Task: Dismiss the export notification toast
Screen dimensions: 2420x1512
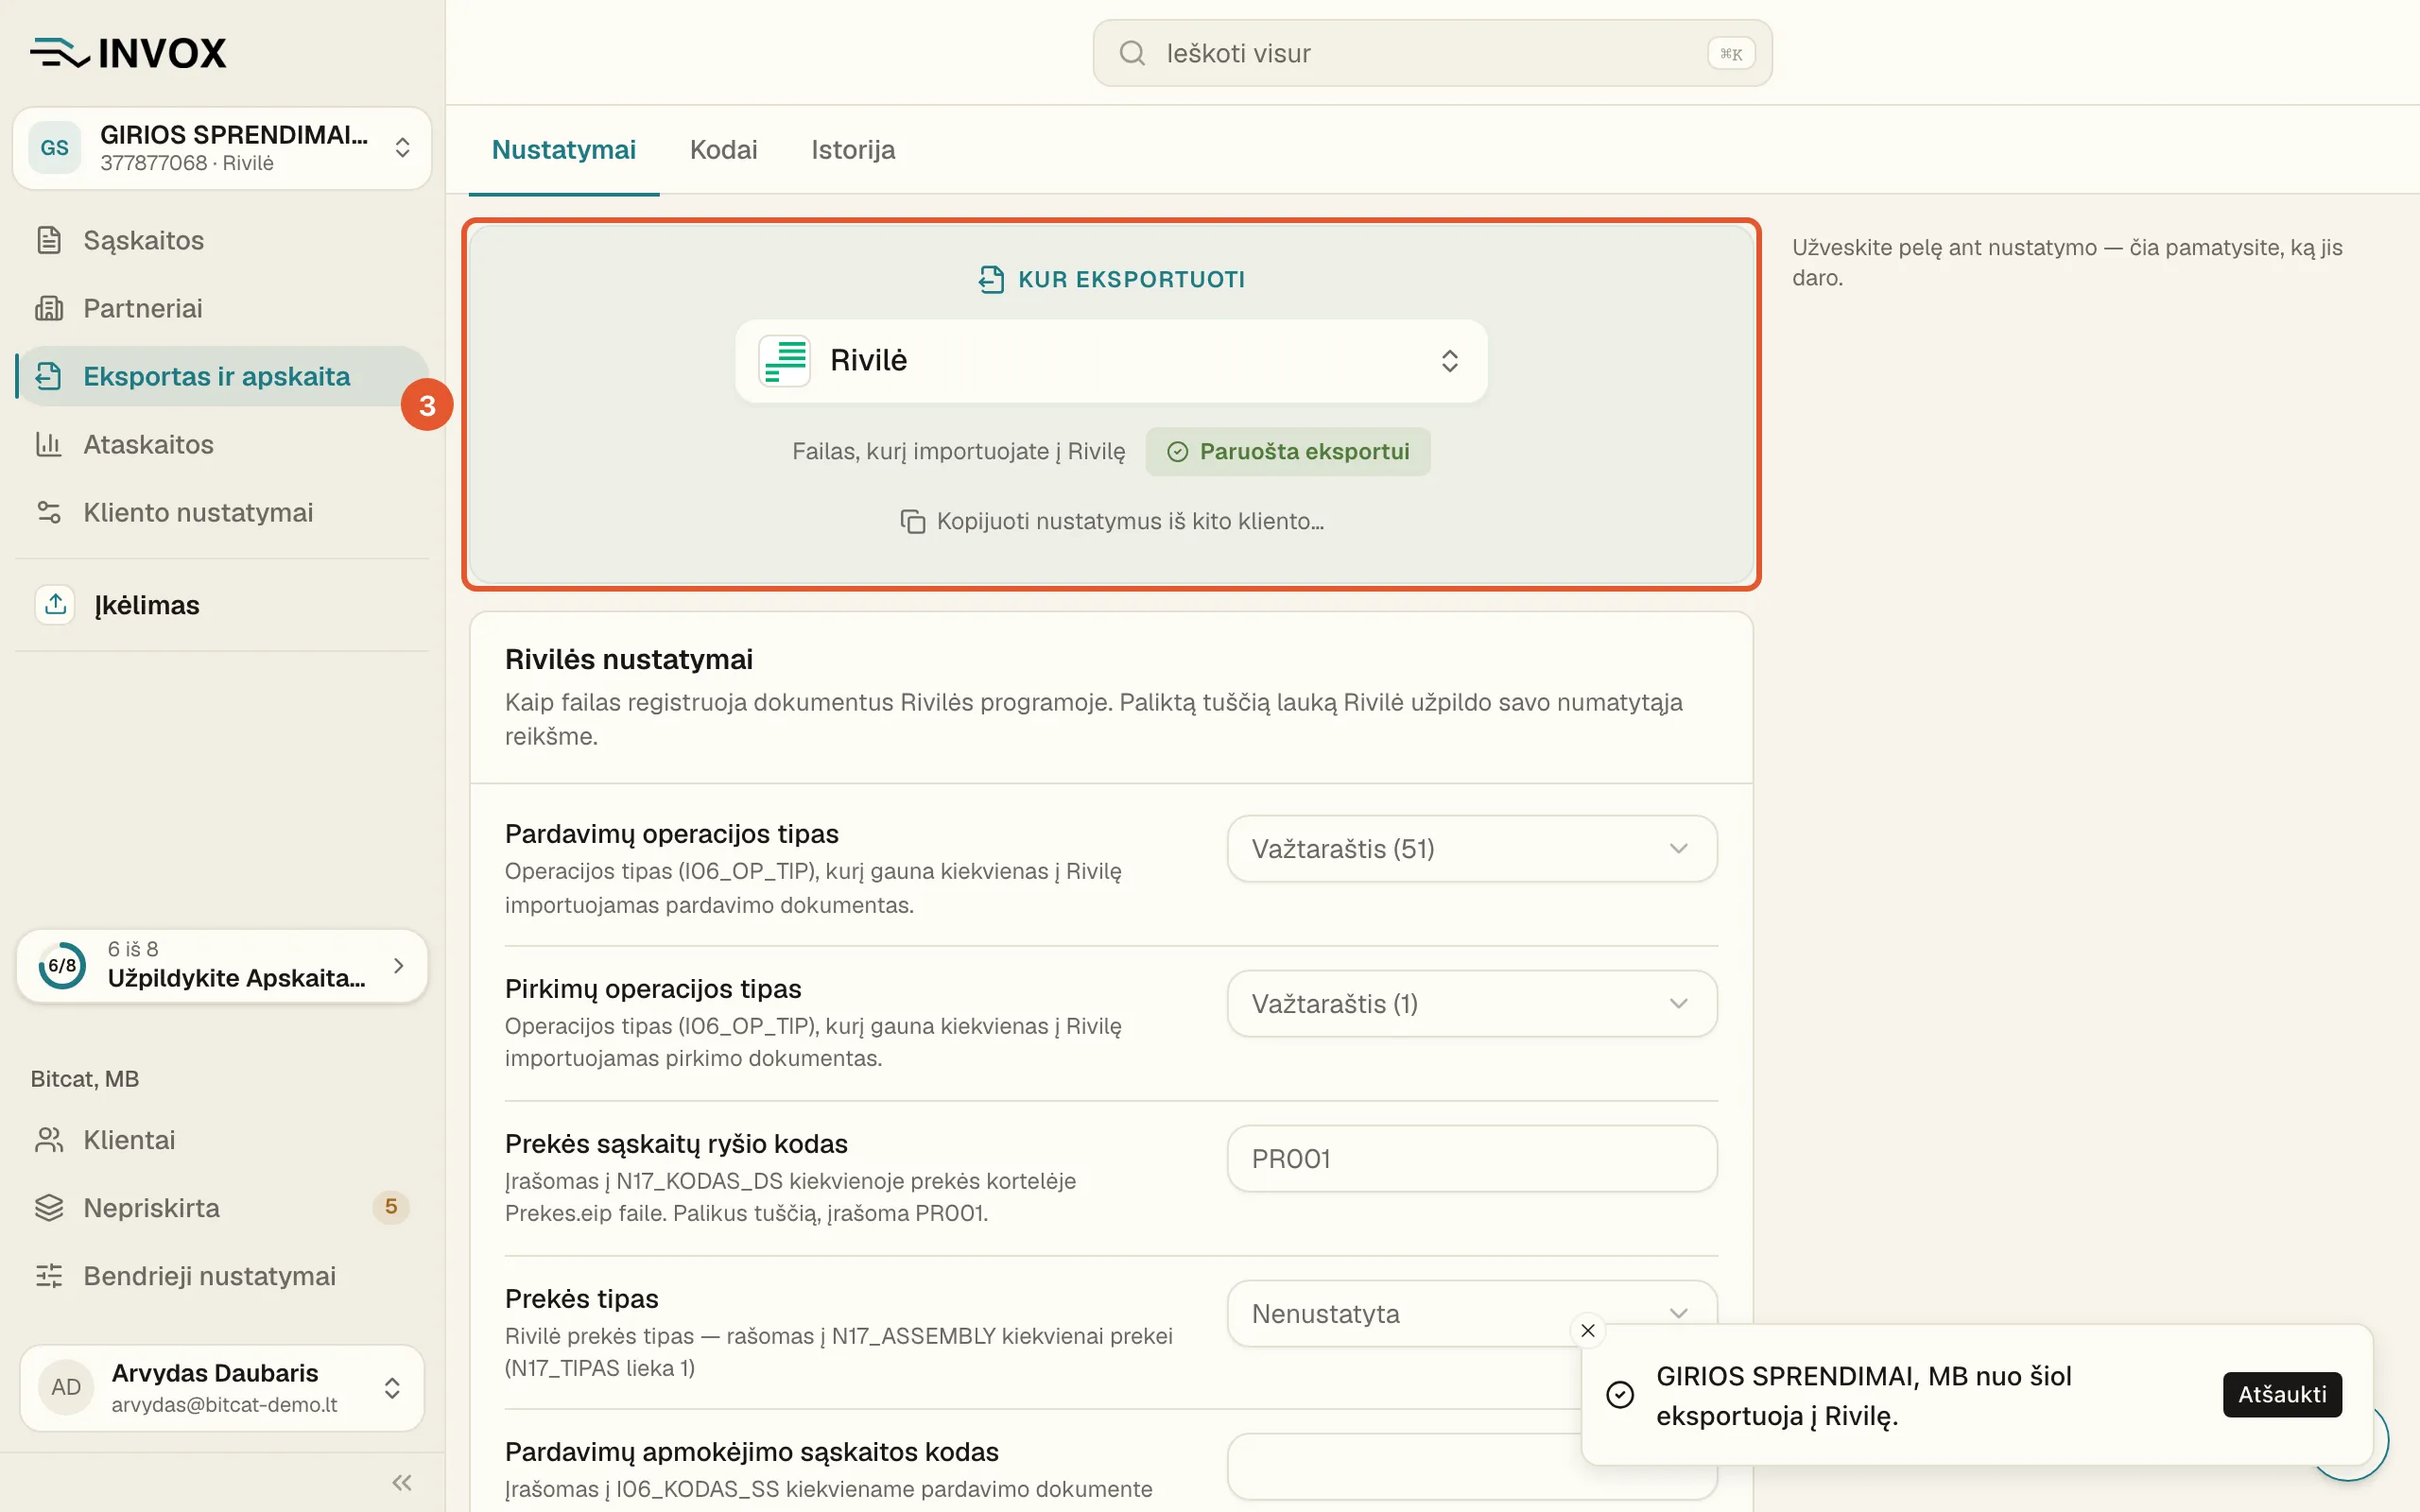Action: [x=1587, y=1330]
